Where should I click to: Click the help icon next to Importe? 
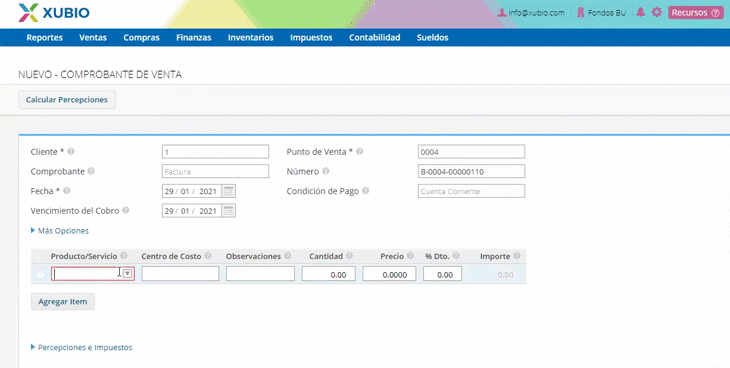517,255
